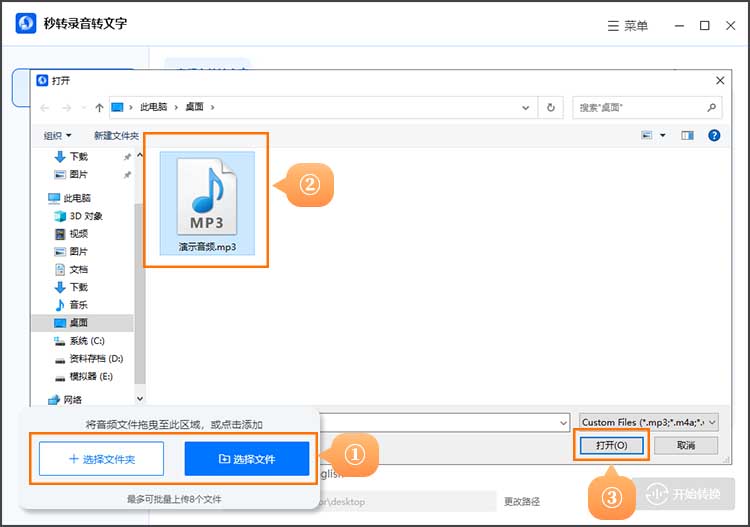The width and height of the screenshot is (750, 527).
Task: Click the 取消 button
Action: click(686, 445)
